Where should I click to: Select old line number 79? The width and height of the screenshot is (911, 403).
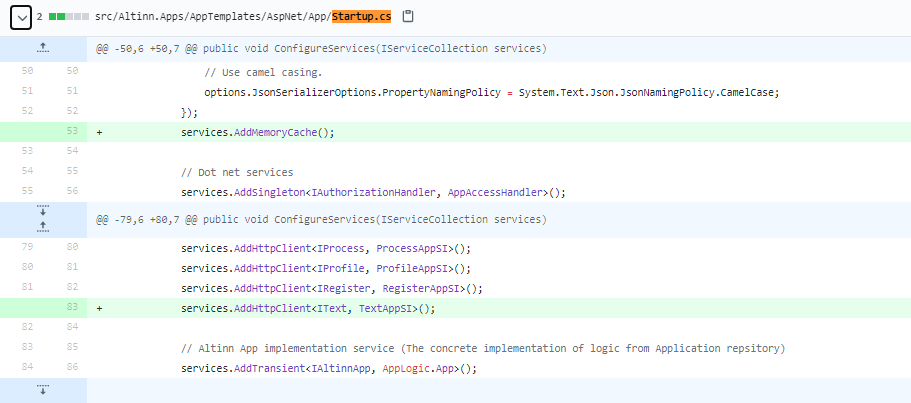pyautogui.click(x=27, y=248)
